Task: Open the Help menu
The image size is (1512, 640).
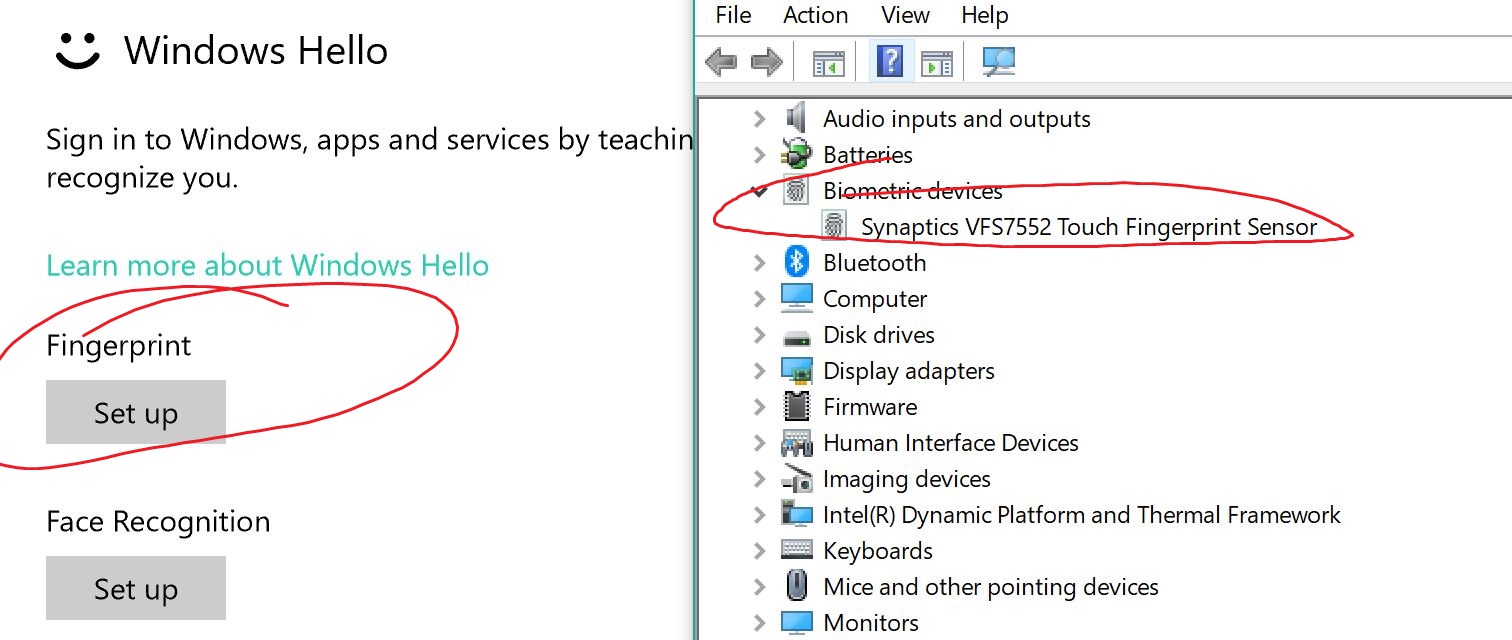Action: tap(984, 15)
